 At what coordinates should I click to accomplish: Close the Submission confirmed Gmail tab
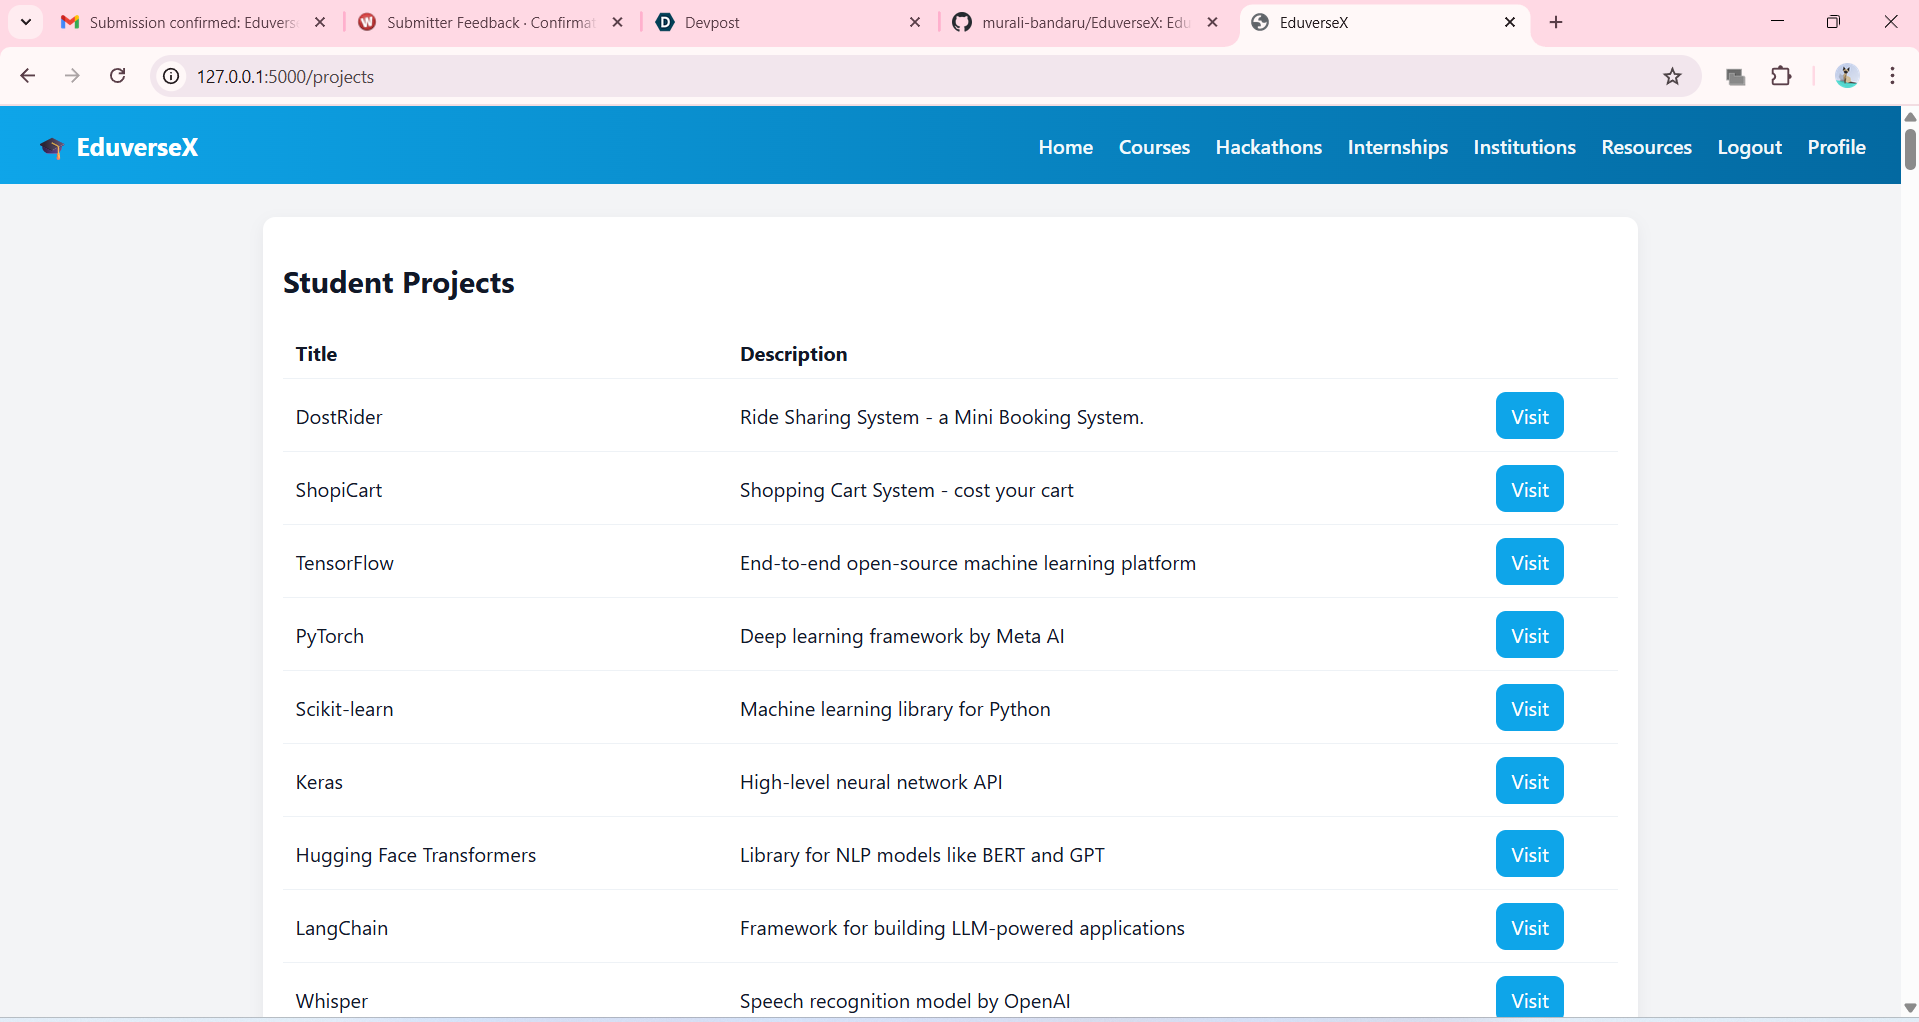click(320, 22)
